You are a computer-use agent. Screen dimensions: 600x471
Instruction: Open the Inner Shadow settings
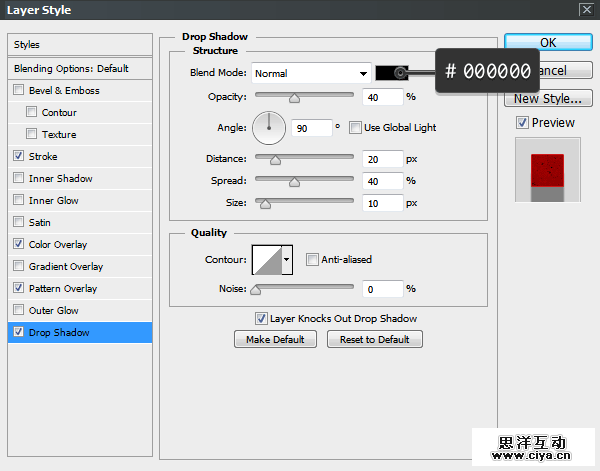point(60,179)
